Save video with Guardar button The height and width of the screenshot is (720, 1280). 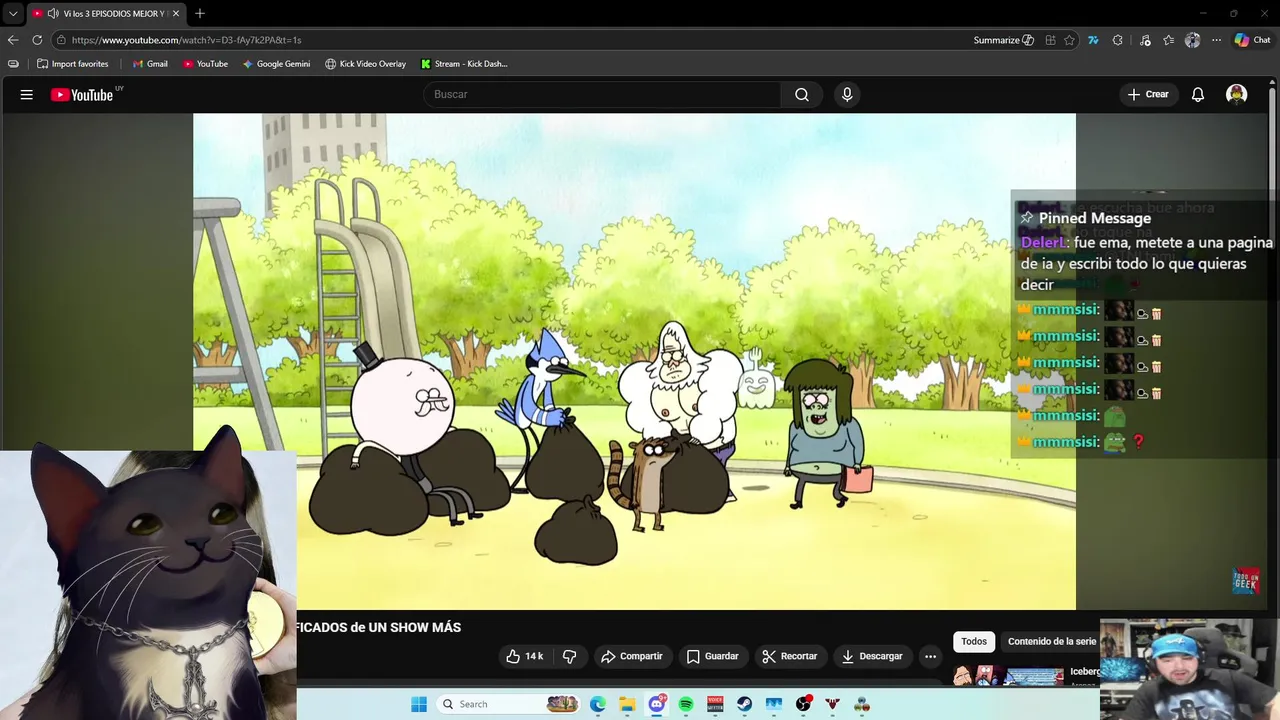pyautogui.click(x=713, y=656)
